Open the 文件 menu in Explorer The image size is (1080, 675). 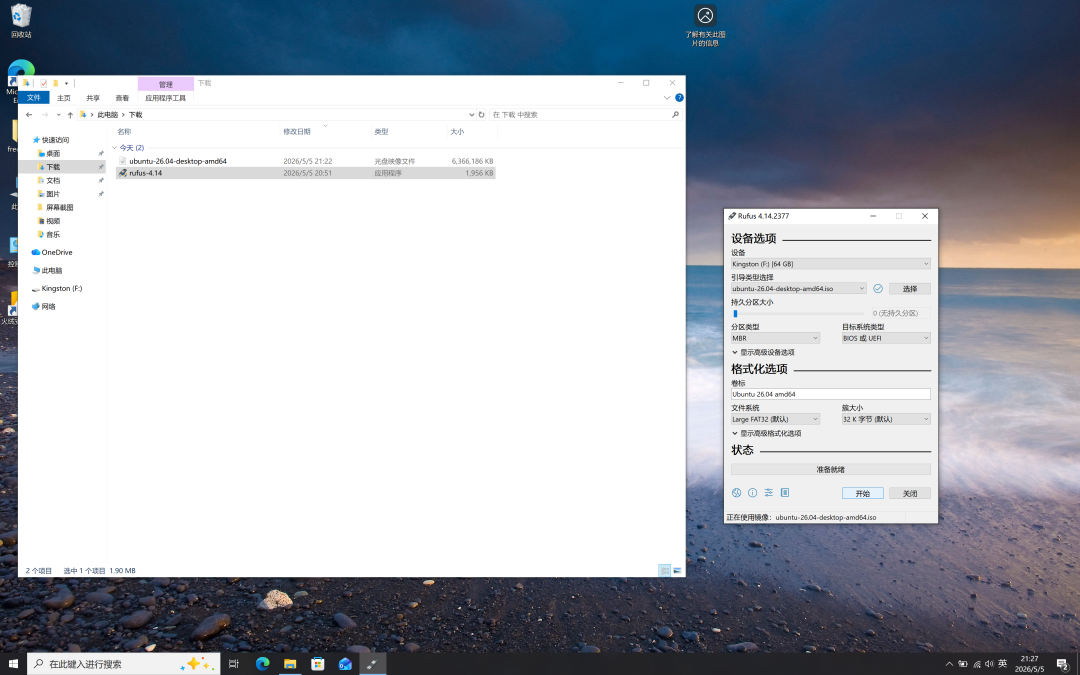click(34, 98)
